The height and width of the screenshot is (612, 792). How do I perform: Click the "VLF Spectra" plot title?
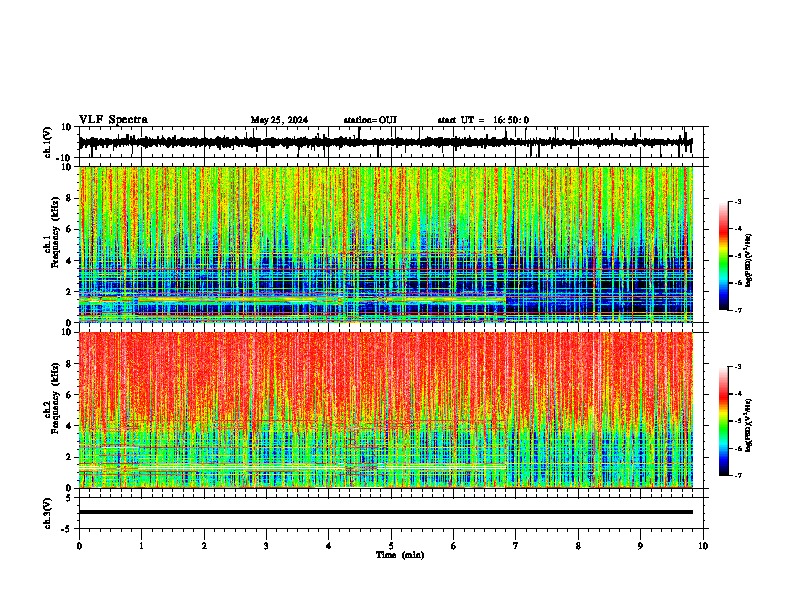[x=113, y=120]
